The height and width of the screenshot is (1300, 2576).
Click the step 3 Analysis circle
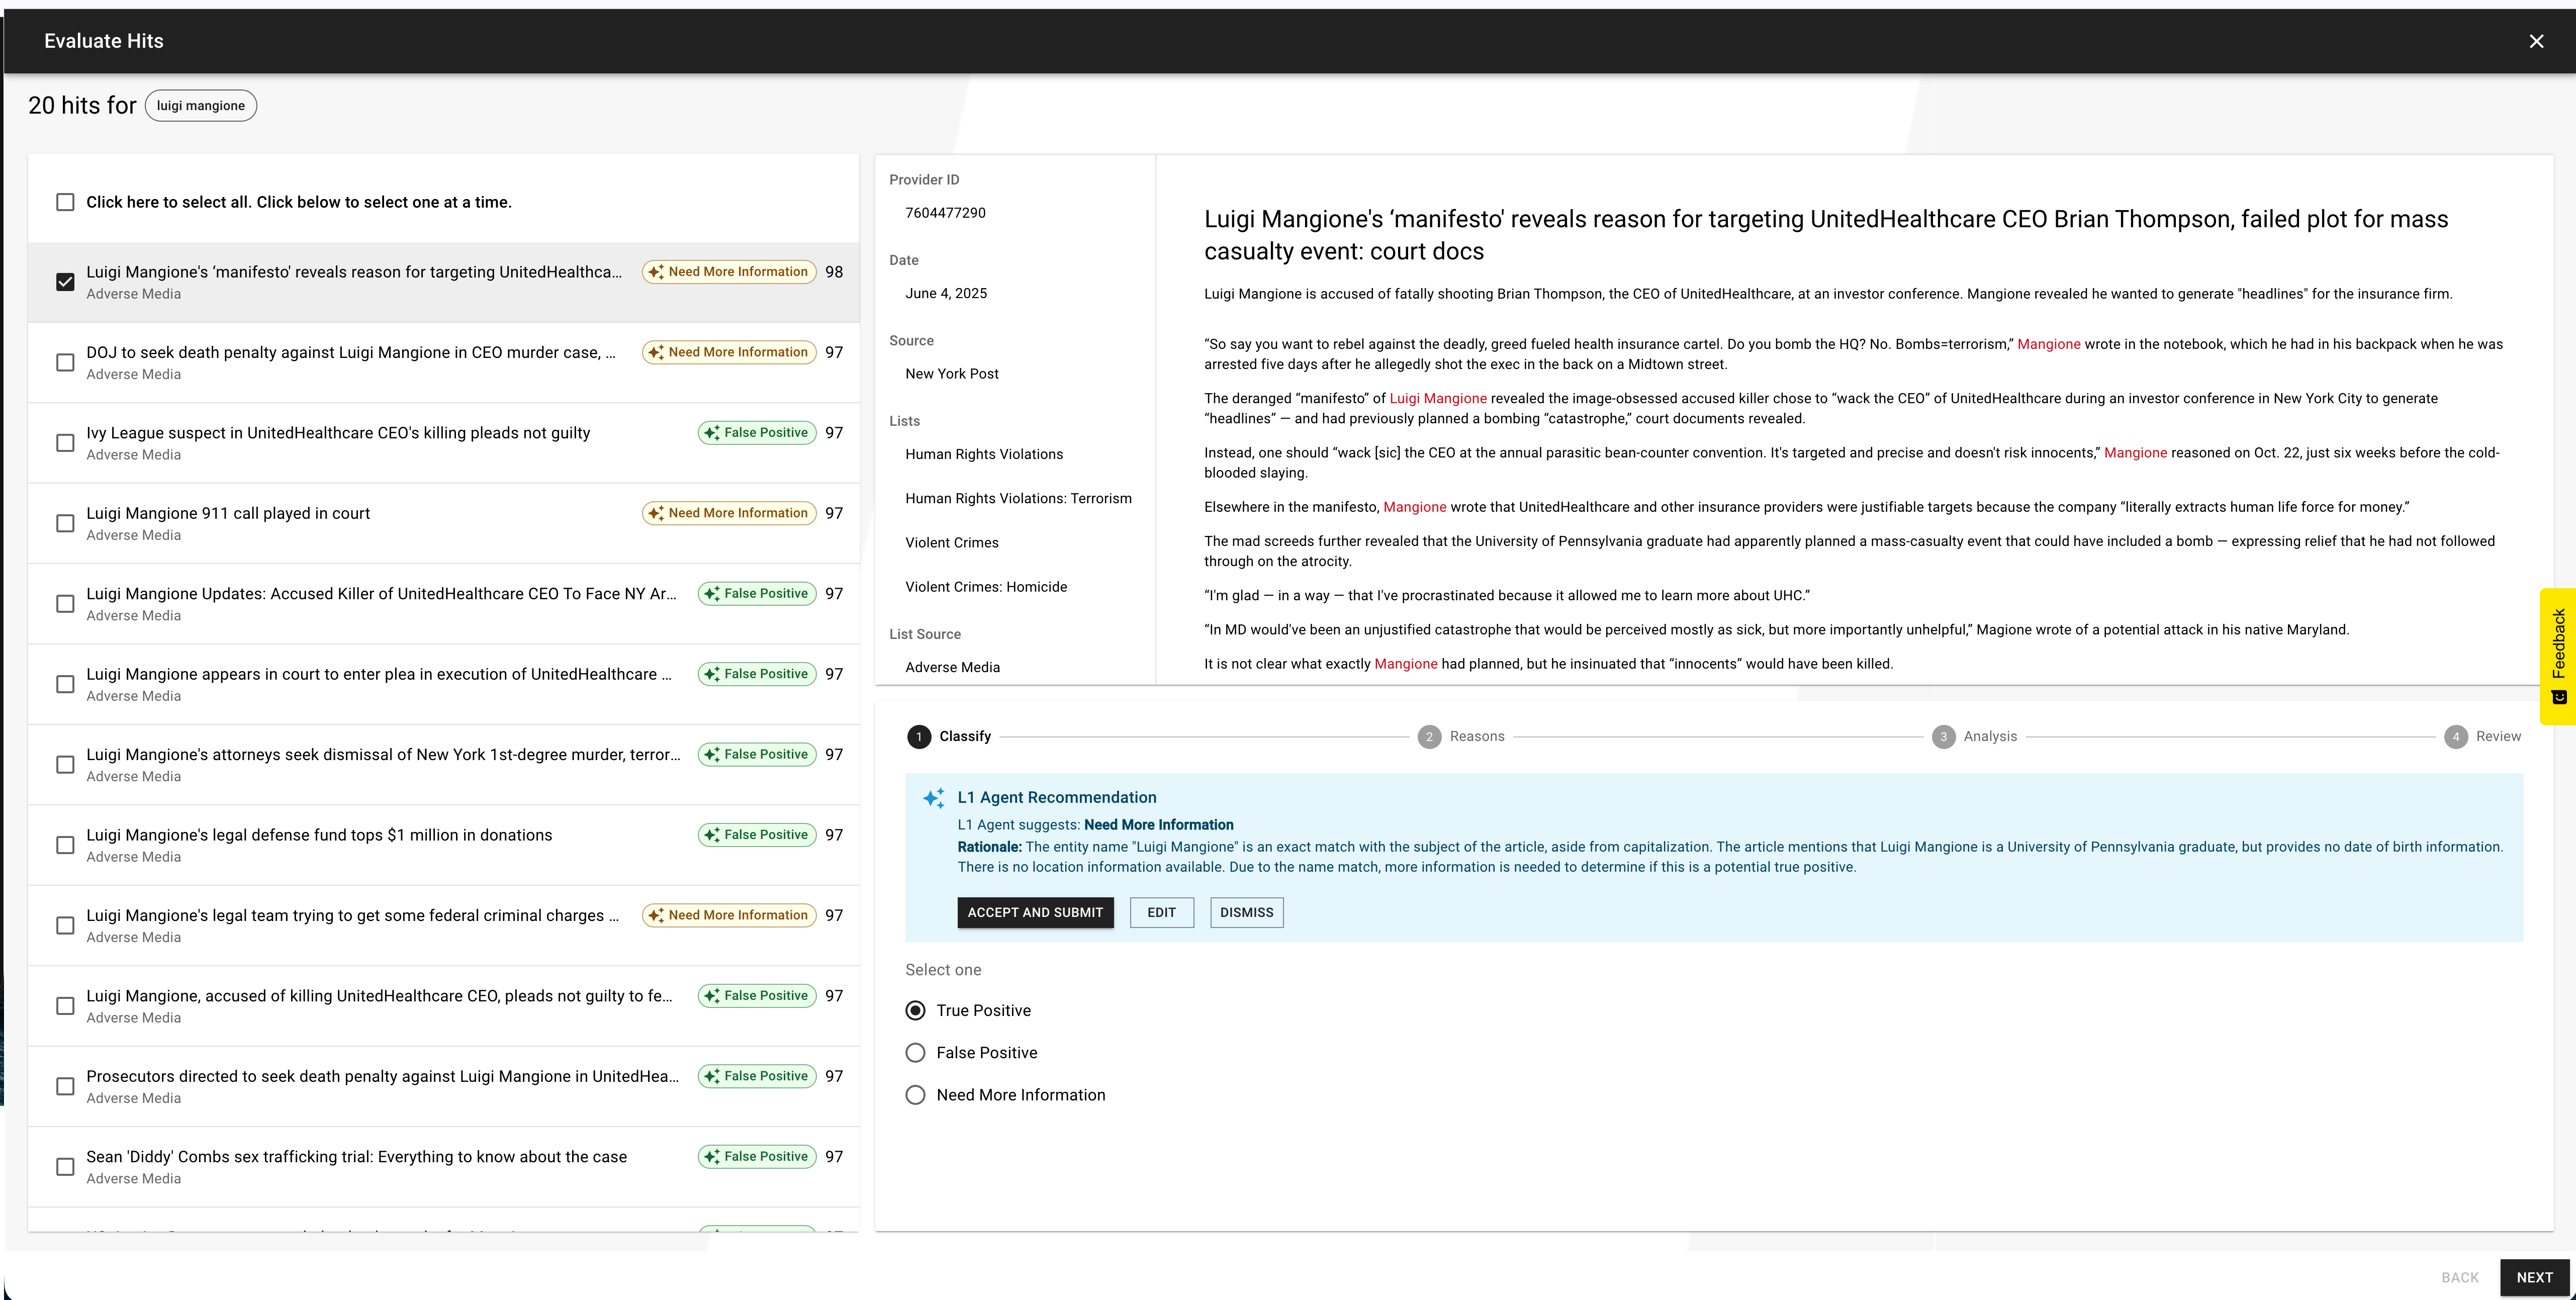(x=1943, y=737)
